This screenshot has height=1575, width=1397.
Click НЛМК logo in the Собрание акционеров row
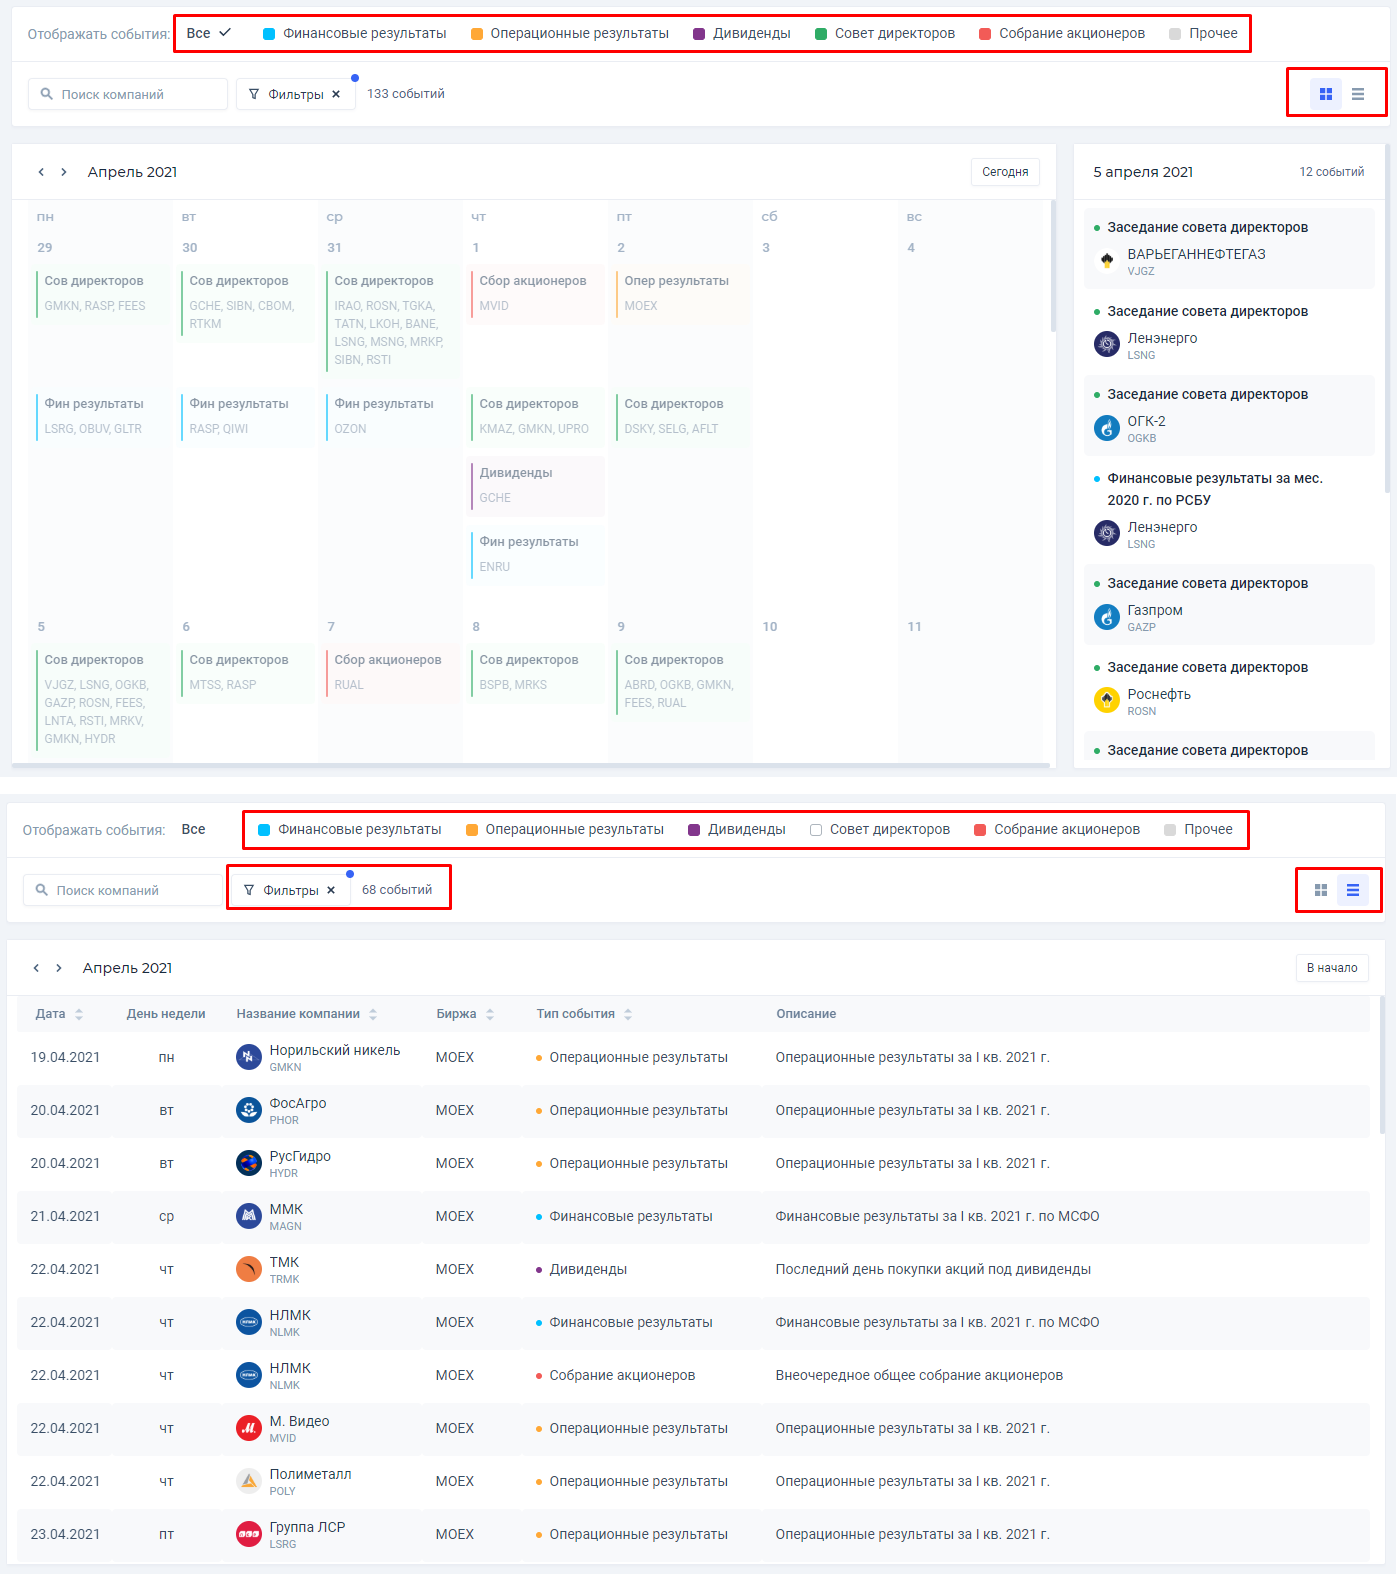[x=249, y=1375]
